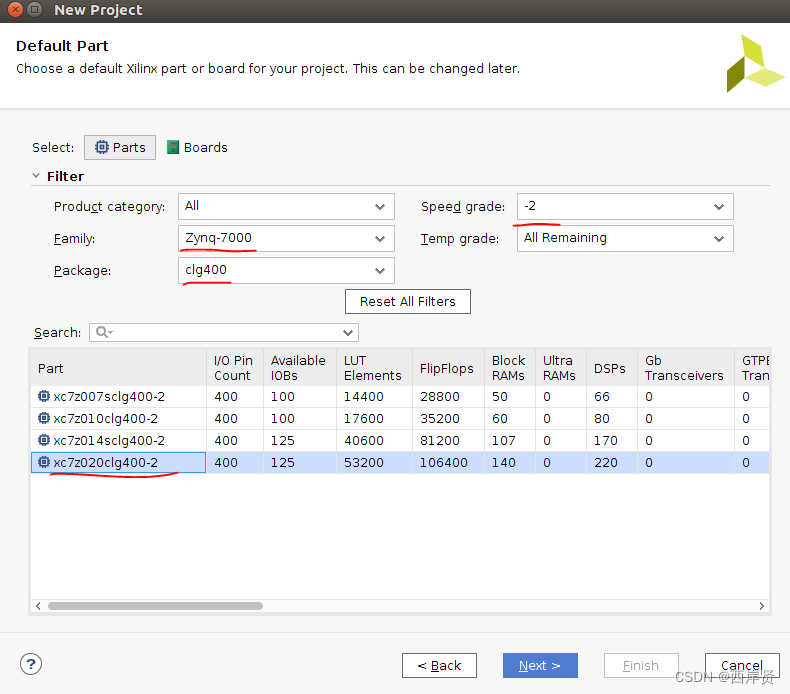Viewport: 790px width, 694px height.
Task: Click the chip icon of xc7z010clg400-2
Action: [44, 418]
